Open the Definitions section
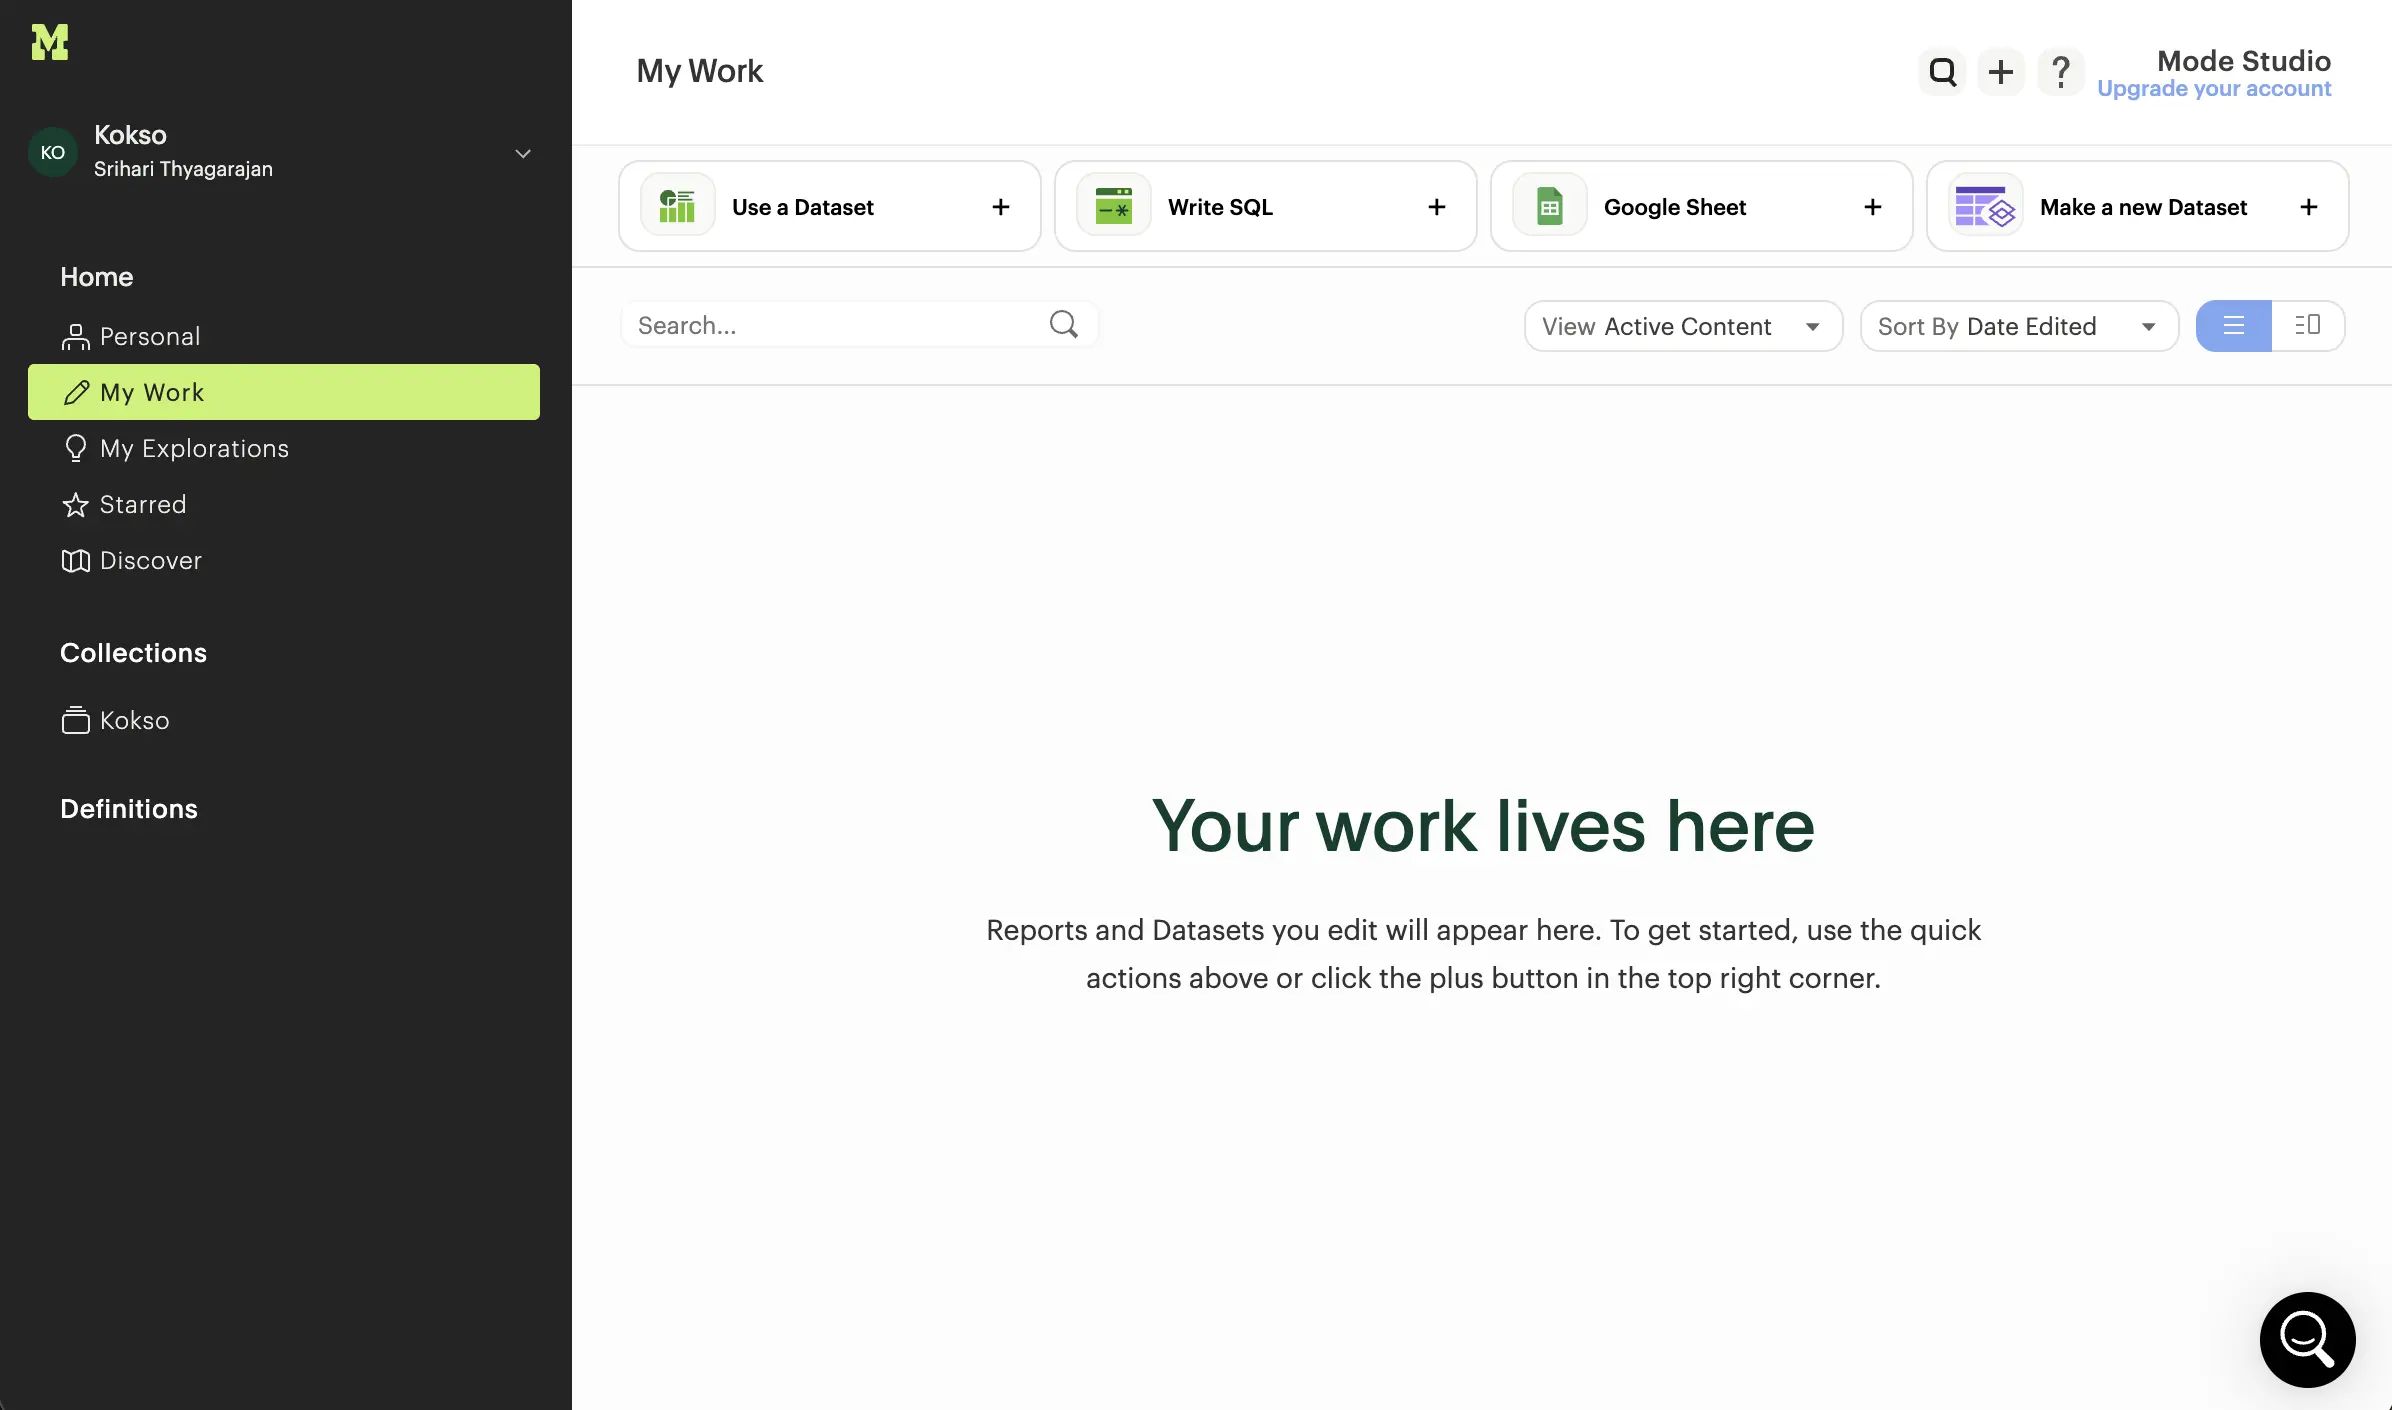Image resolution: width=2392 pixels, height=1410 pixels. (x=129, y=809)
